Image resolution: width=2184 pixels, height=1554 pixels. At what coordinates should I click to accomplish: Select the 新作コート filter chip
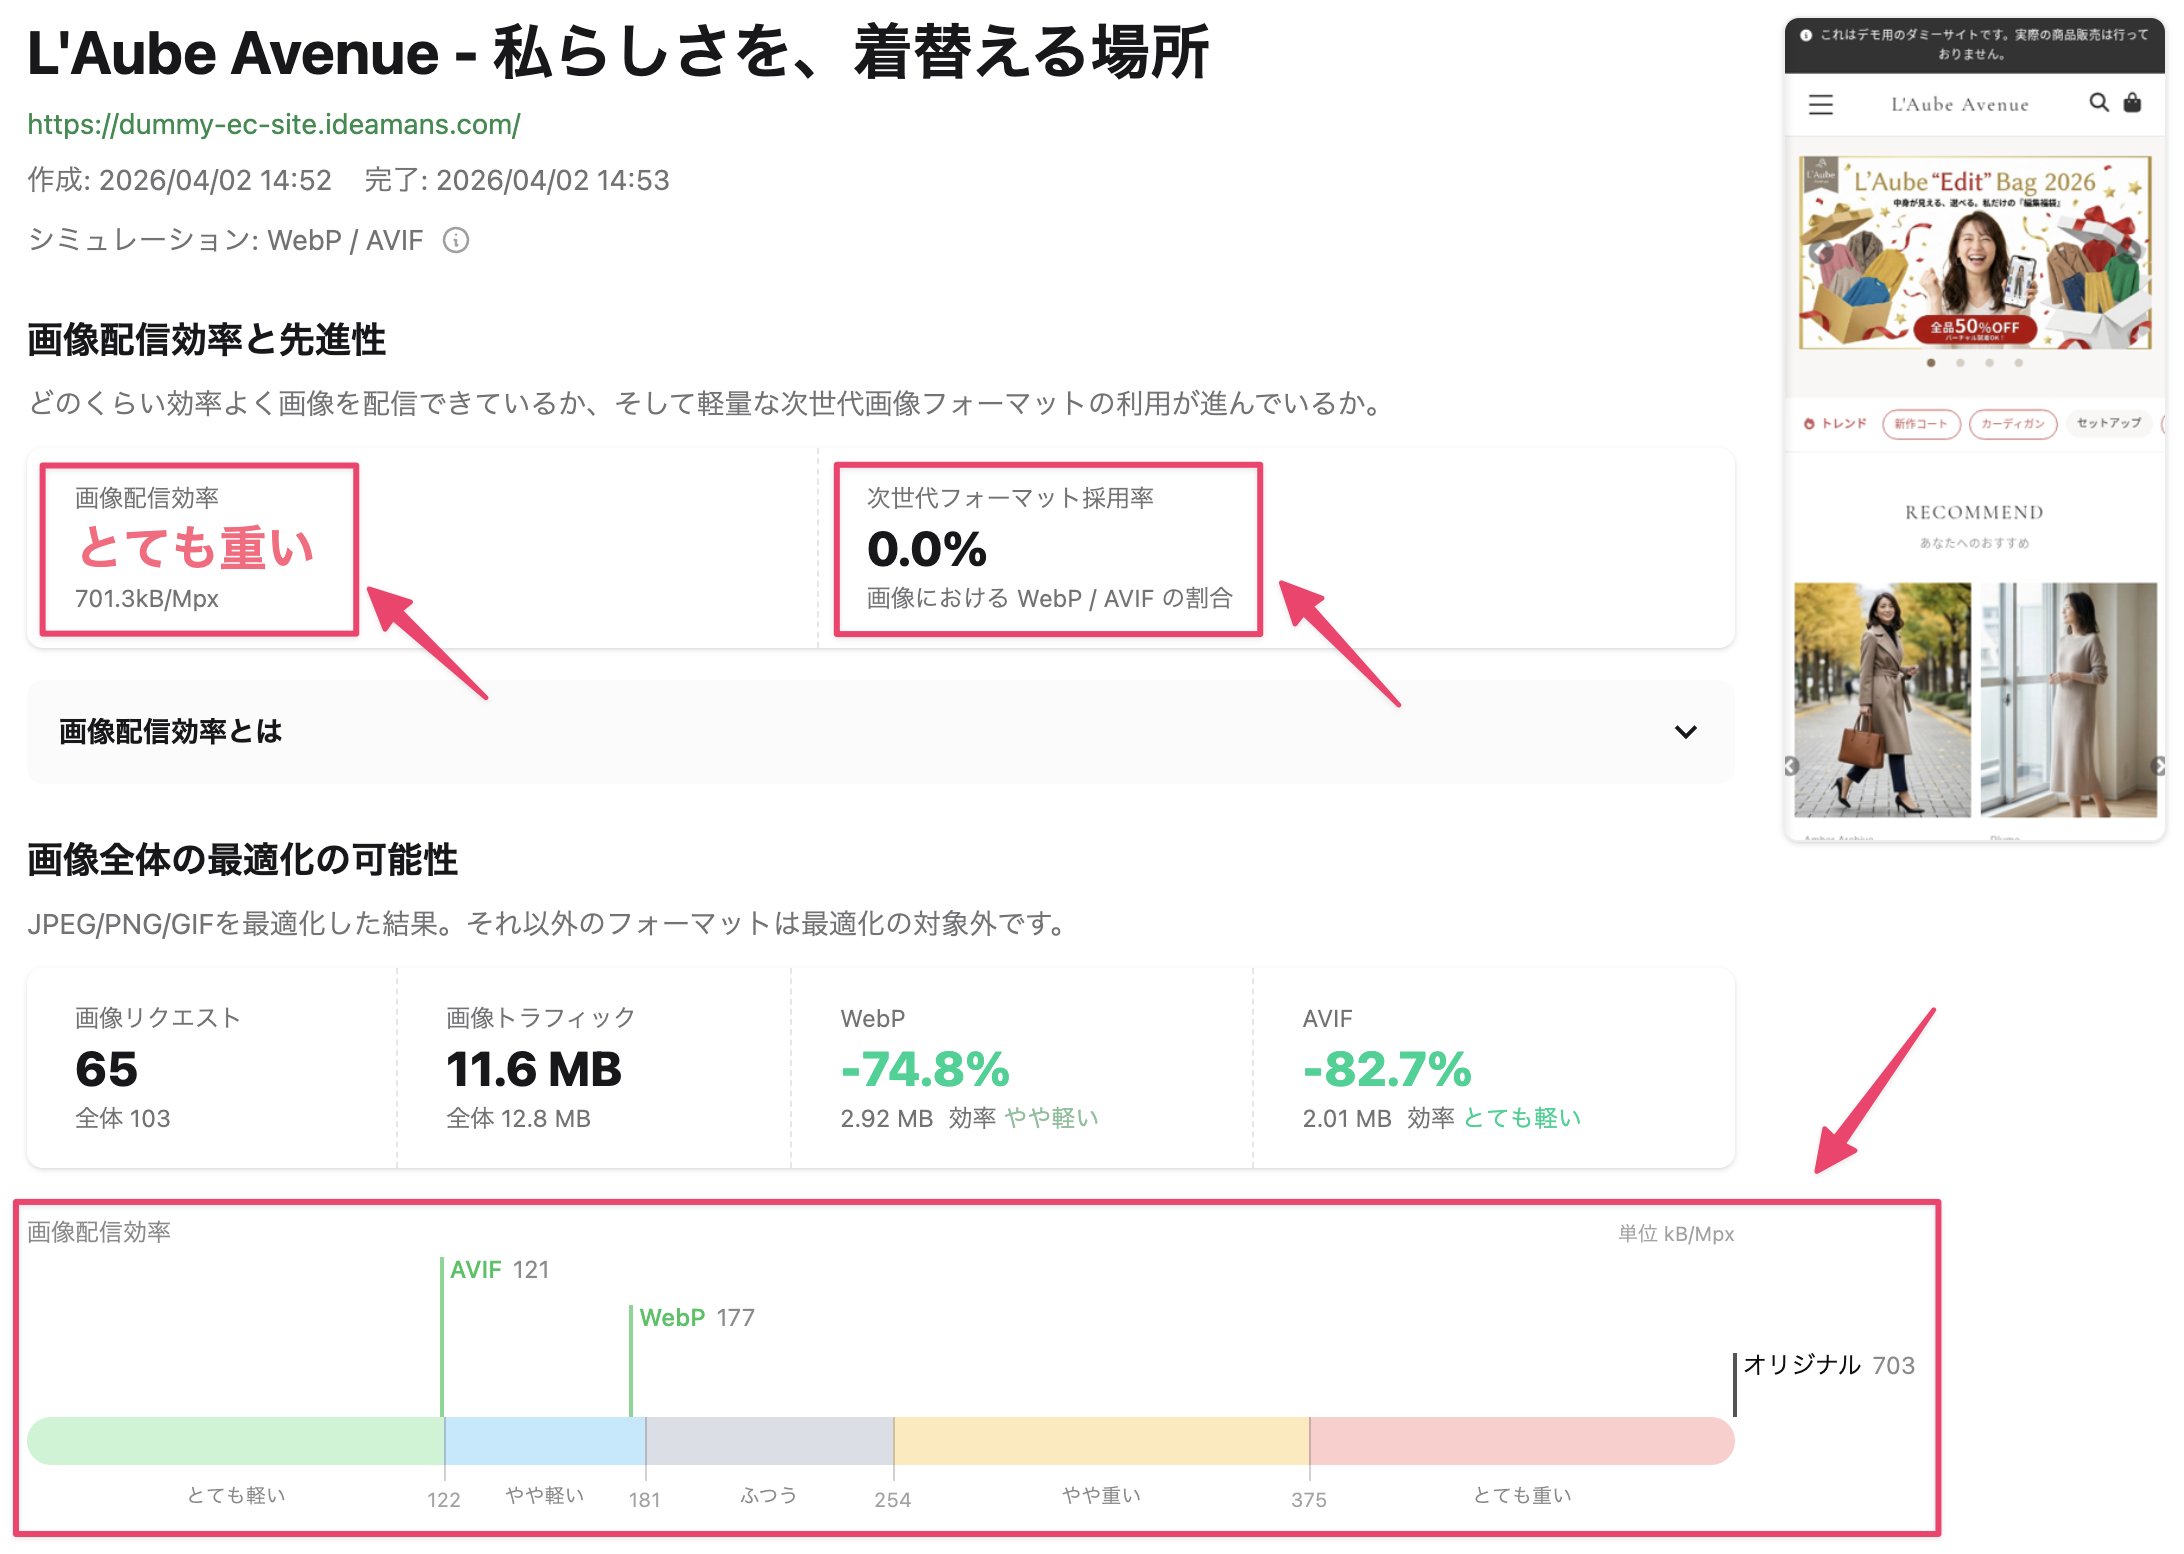pyautogui.click(x=1920, y=423)
